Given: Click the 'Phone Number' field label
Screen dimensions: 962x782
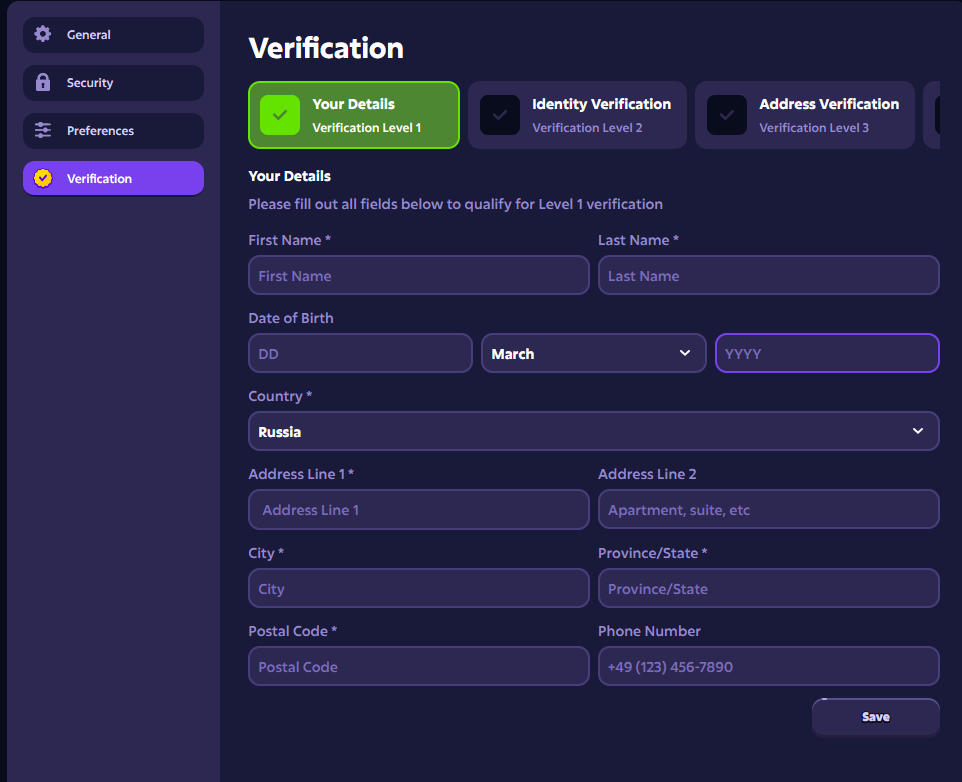Looking at the screenshot, I should (649, 631).
